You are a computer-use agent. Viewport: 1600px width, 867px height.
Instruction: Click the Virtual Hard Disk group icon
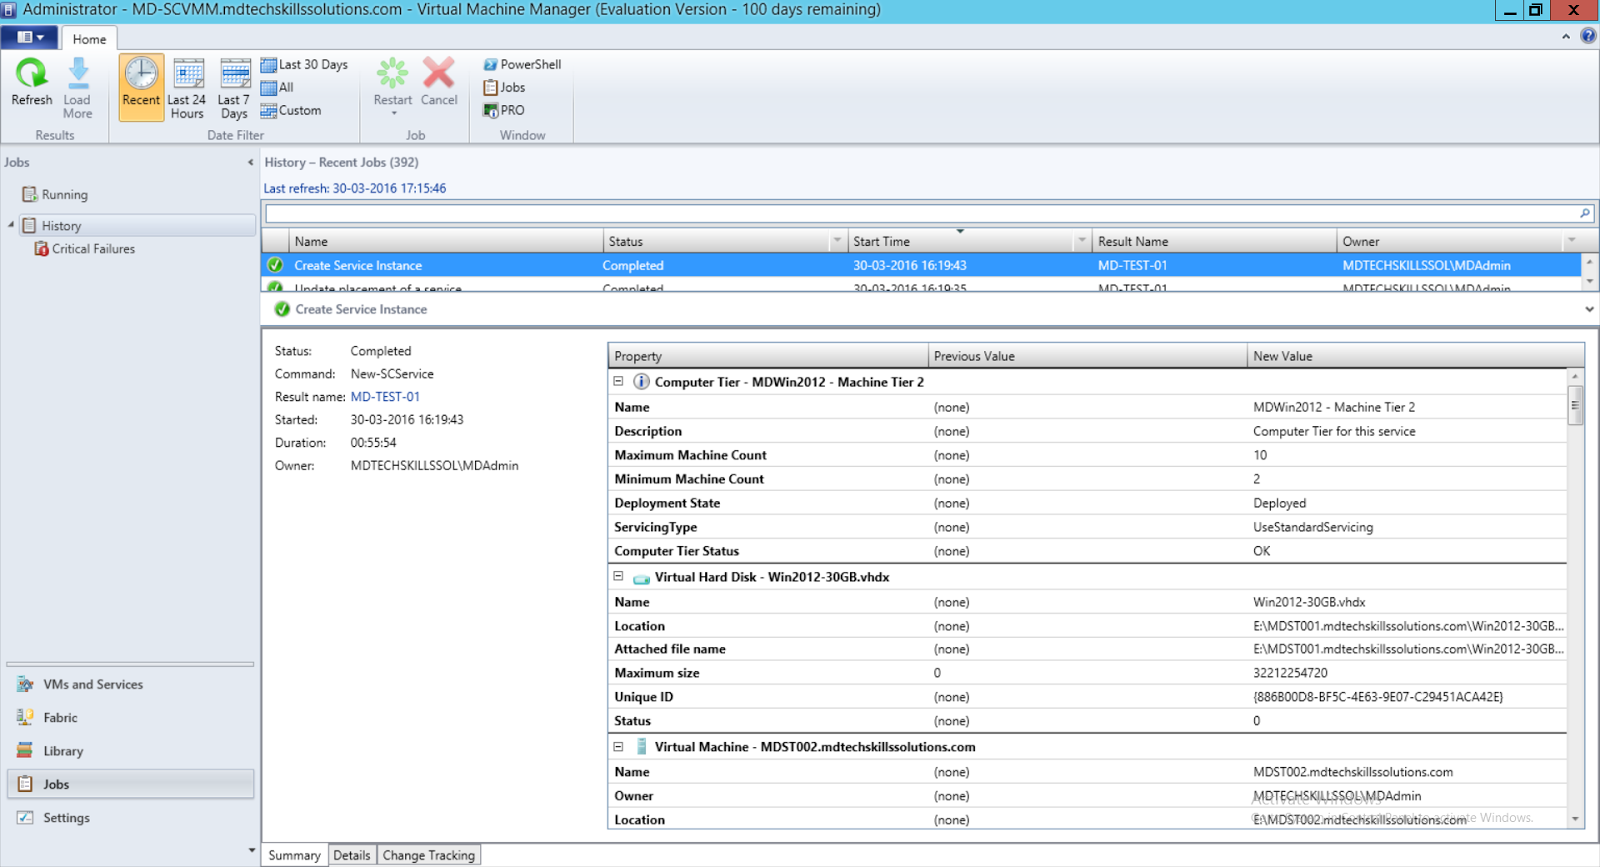pyautogui.click(x=642, y=578)
